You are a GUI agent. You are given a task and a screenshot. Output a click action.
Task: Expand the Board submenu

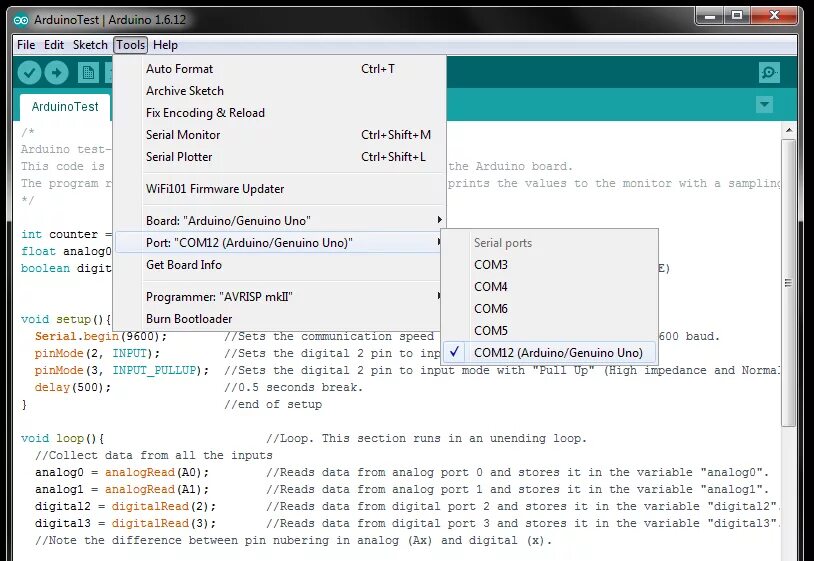280,221
